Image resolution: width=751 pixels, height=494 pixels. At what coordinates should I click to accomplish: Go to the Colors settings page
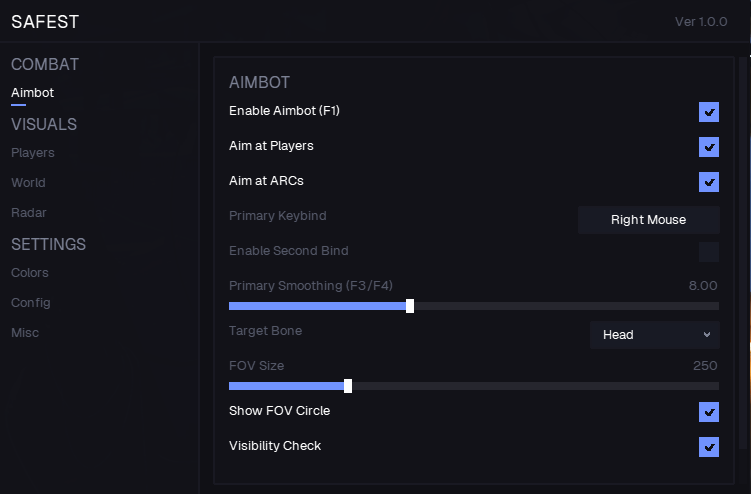pyautogui.click(x=30, y=273)
